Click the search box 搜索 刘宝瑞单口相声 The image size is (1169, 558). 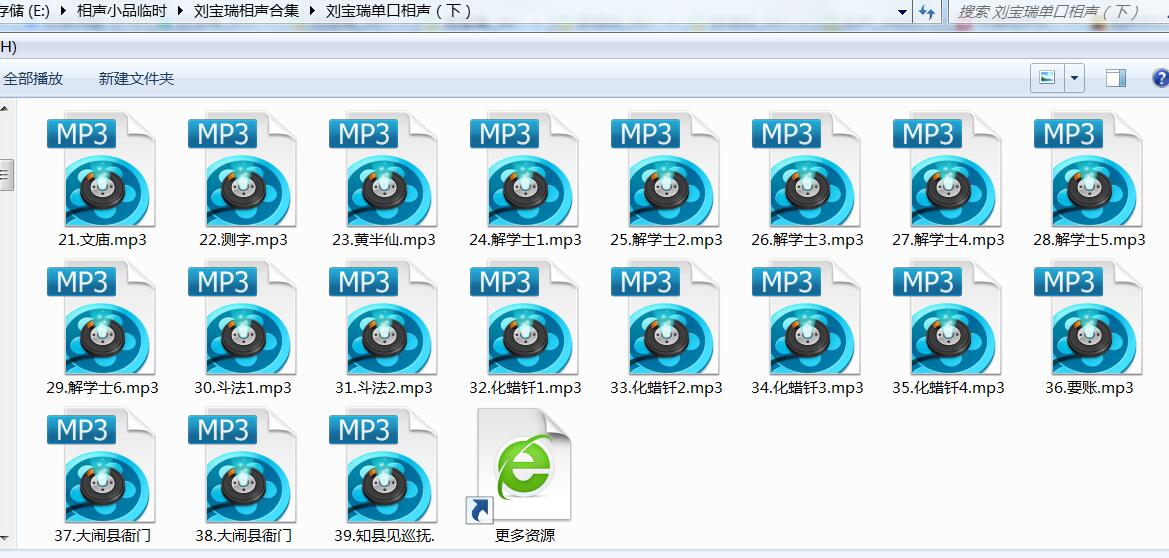tap(1059, 12)
